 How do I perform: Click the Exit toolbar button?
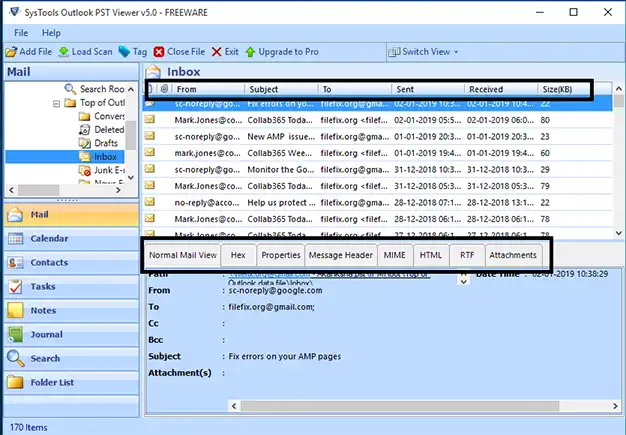point(225,51)
